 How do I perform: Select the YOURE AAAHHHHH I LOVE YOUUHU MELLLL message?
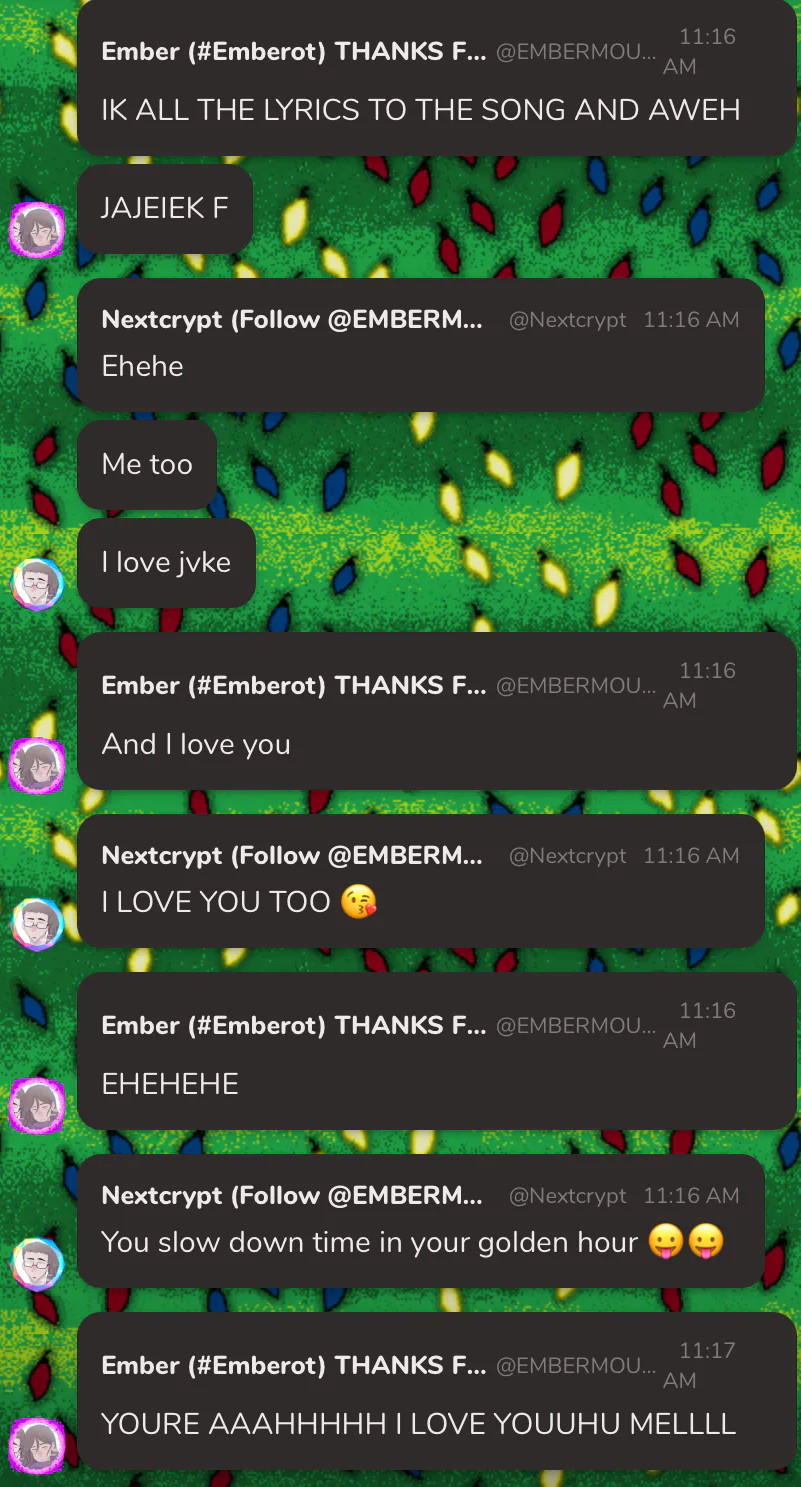coord(437,1391)
